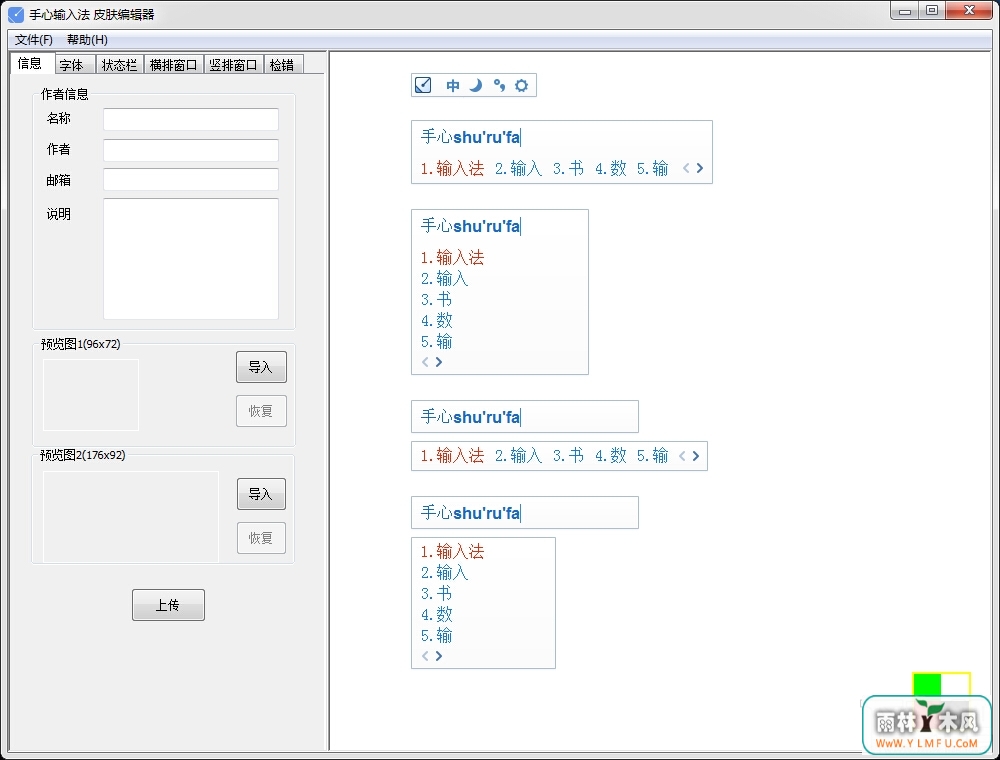1000x760 pixels.
Task: Switch to the 检错 tab
Action: [x=282, y=65]
